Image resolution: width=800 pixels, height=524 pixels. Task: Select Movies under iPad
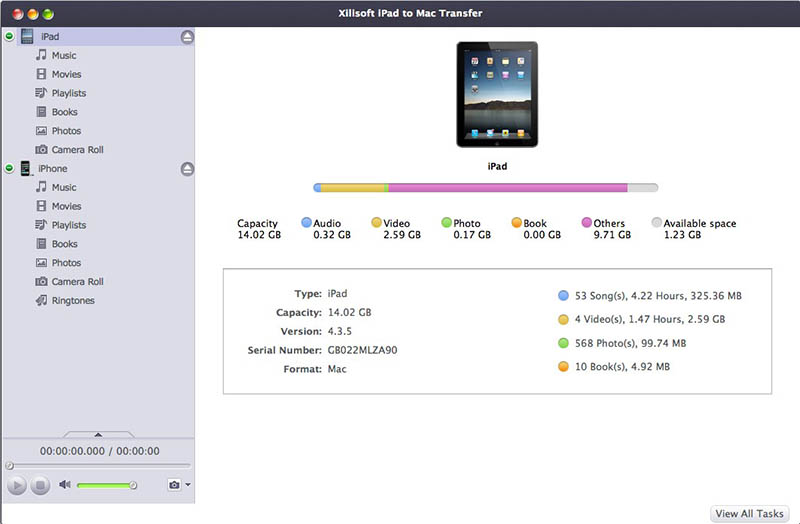pos(66,74)
